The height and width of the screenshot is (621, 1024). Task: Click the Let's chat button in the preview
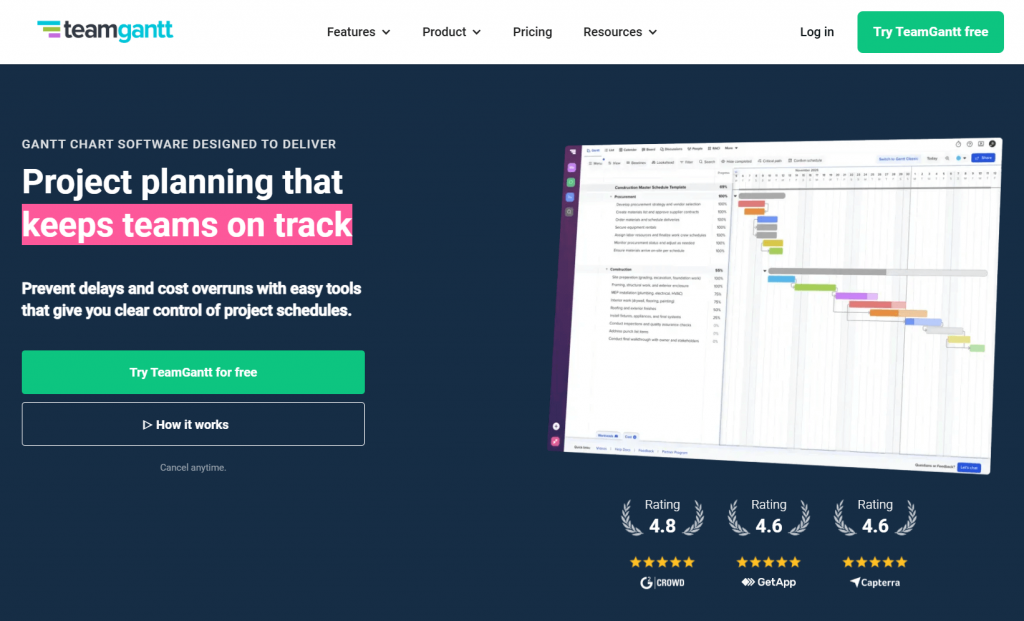pyautogui.click(x=968, y=467)
